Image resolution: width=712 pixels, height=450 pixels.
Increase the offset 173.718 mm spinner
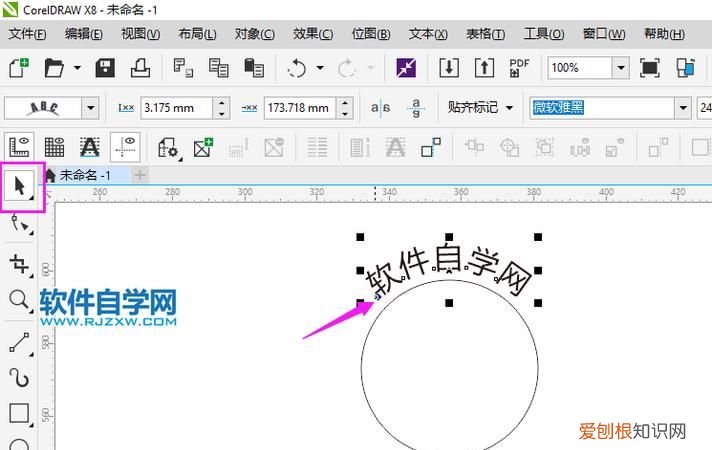coord(345,103)
